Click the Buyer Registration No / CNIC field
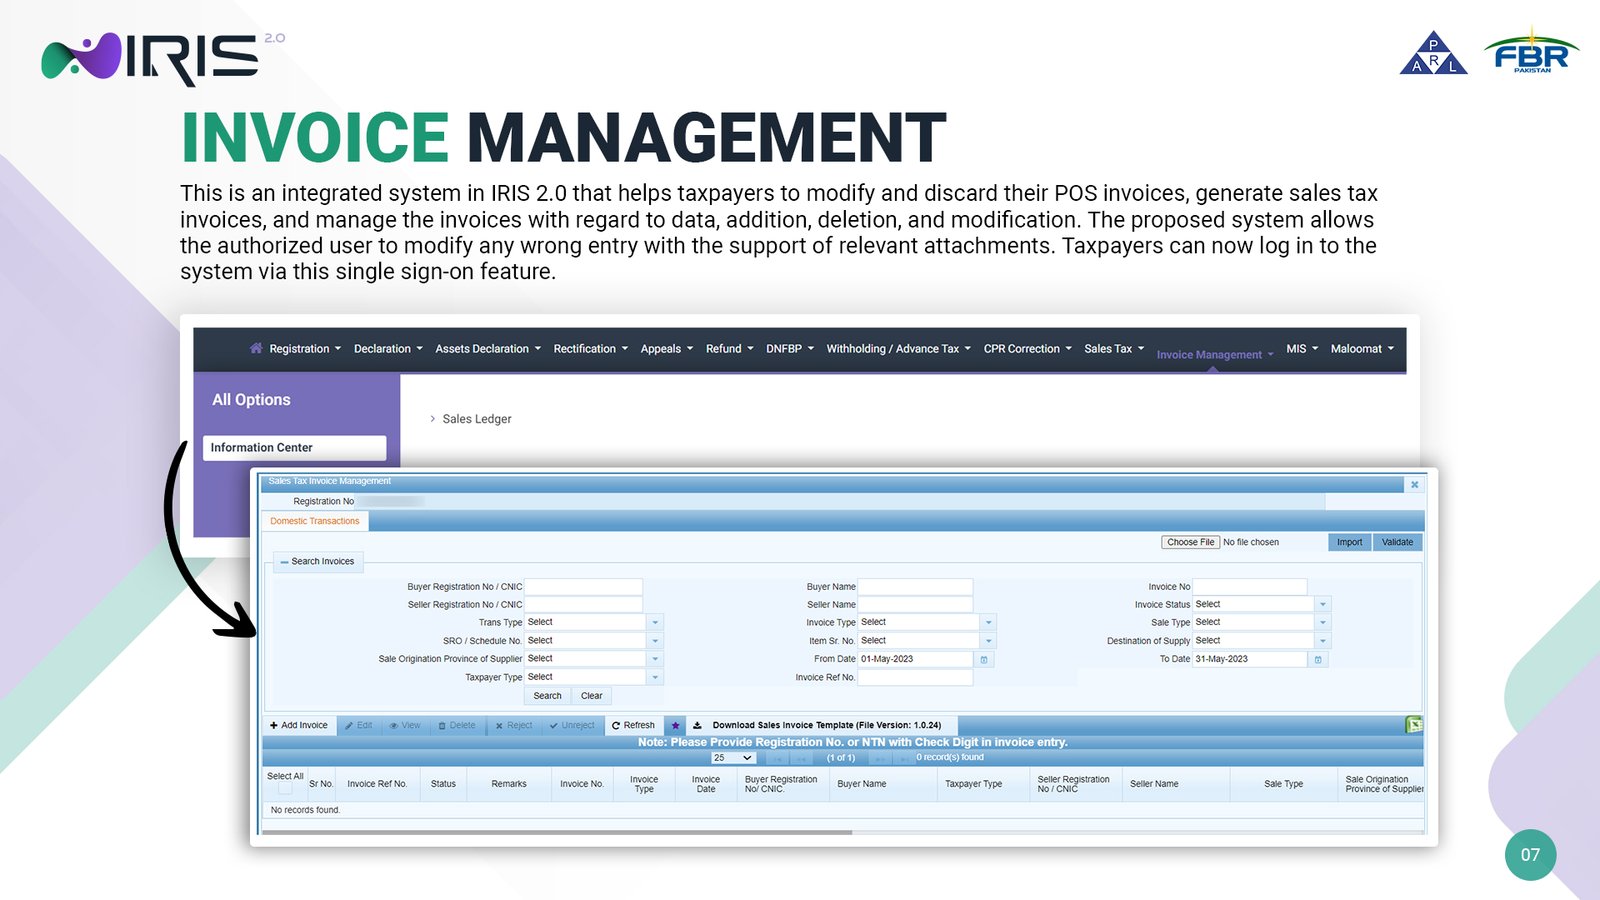Viewport: 1600px width, 900px height. [583, 587]
